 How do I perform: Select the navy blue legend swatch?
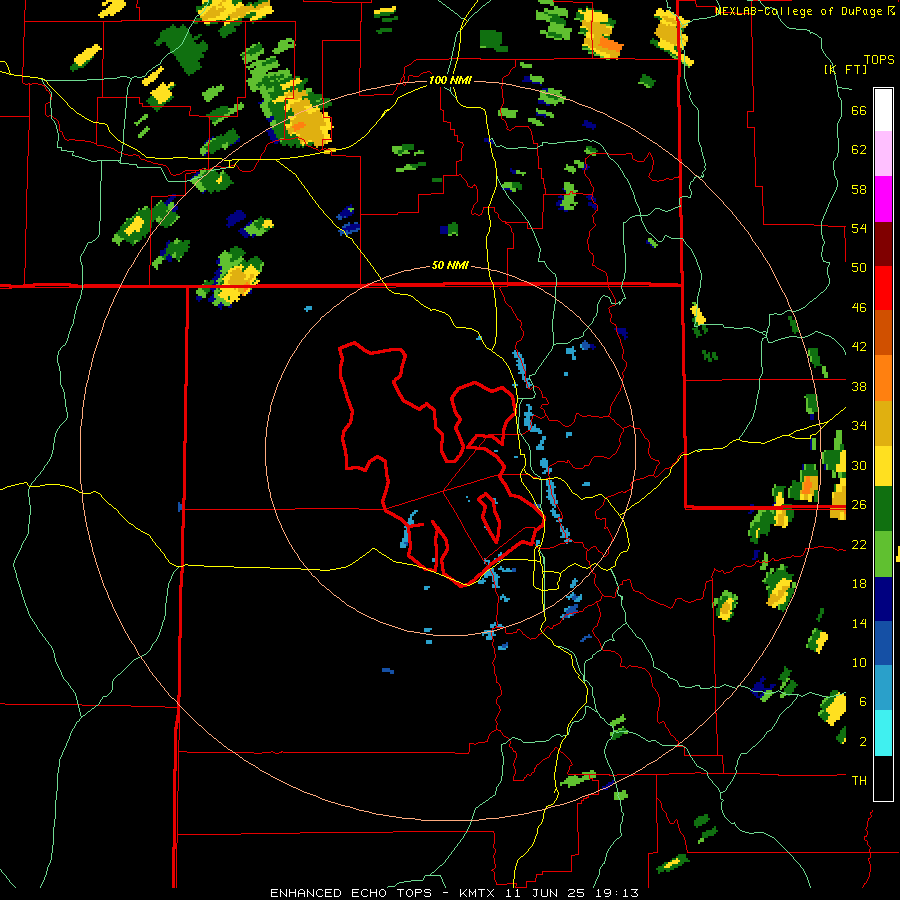pyautogui.click(x=883, y=599)
